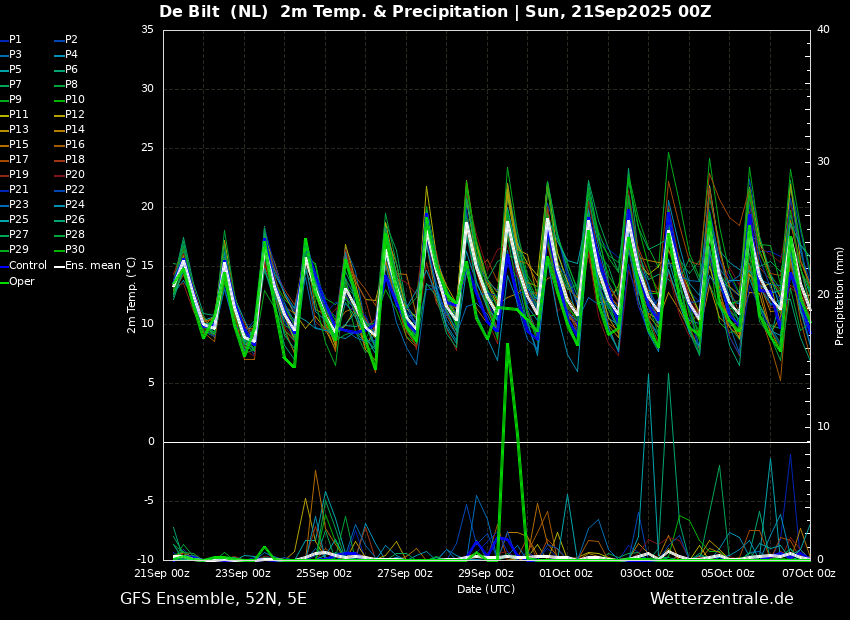This screenshot has width=850, height=620.
Task: Click the Oper legend entry
Action: [18, 281]
